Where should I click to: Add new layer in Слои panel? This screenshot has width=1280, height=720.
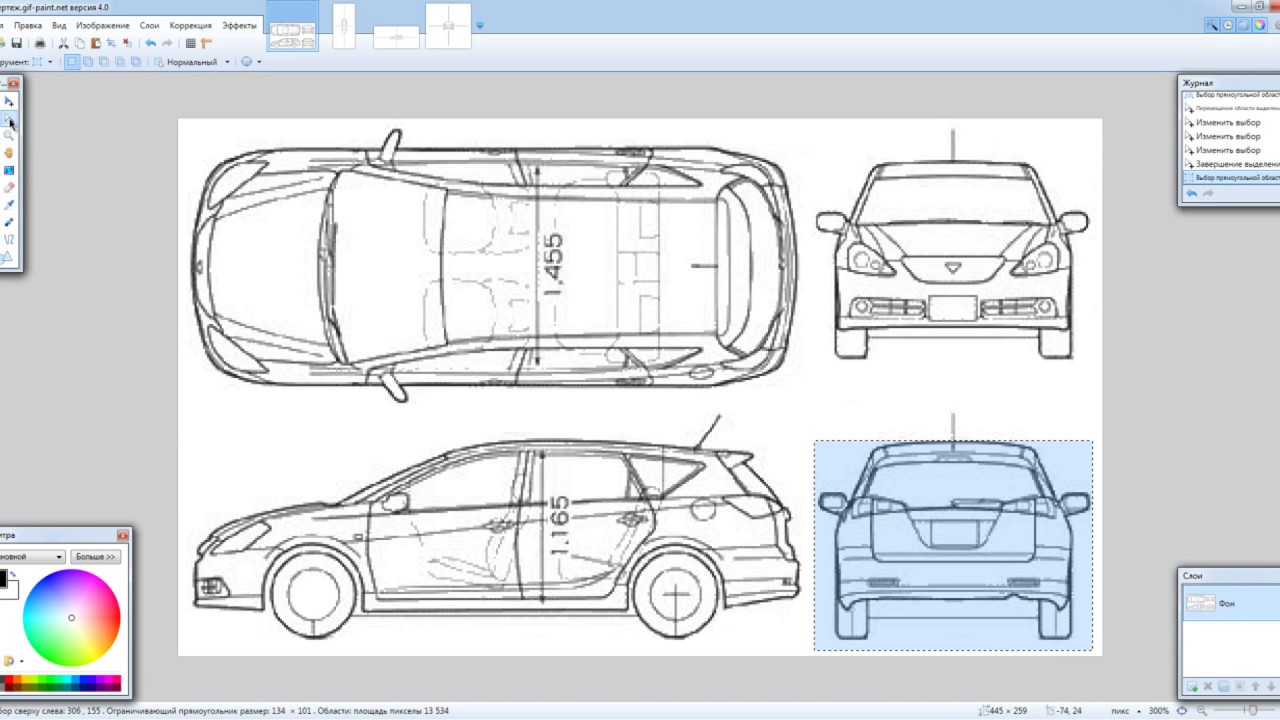click(x=1192, y=687)
